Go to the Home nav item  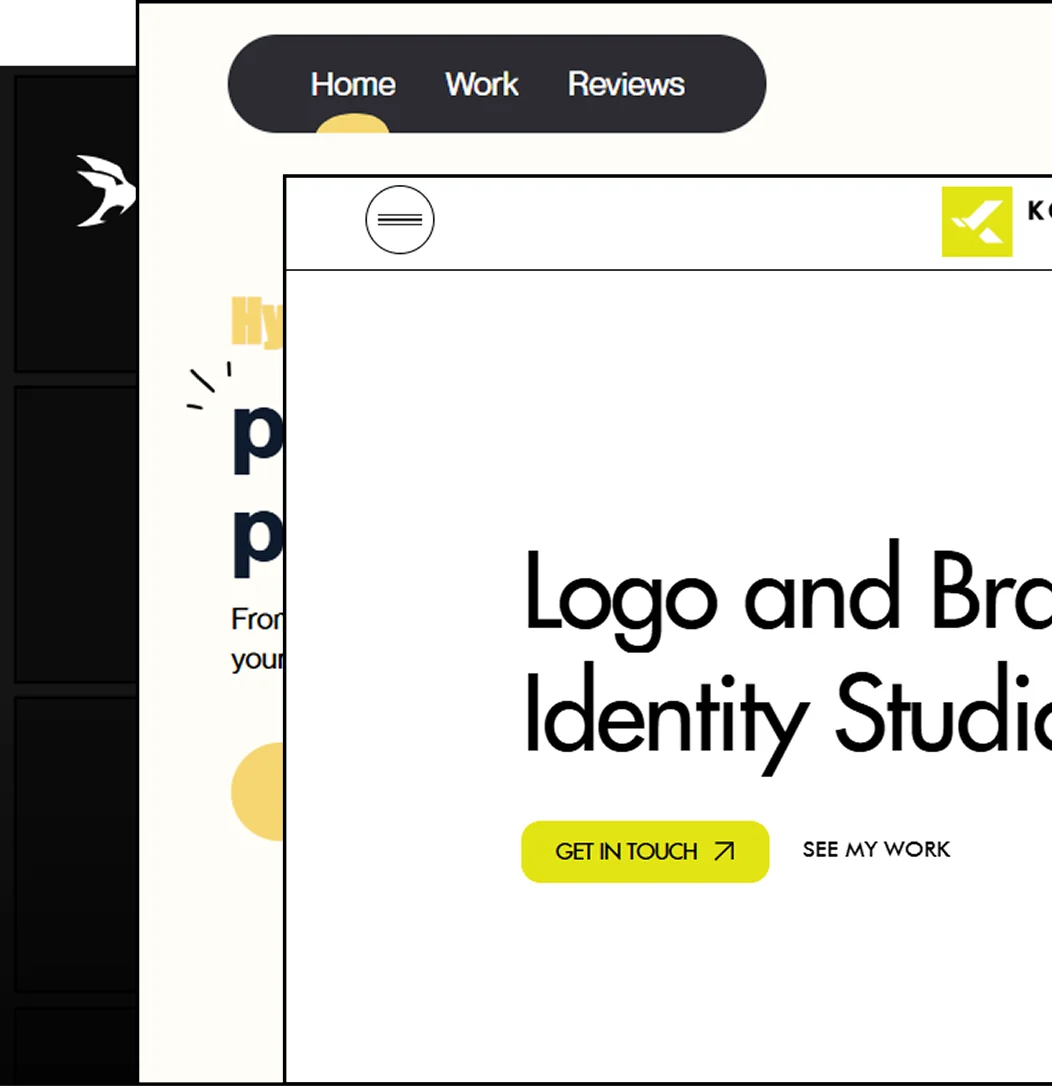pos(353,84)
